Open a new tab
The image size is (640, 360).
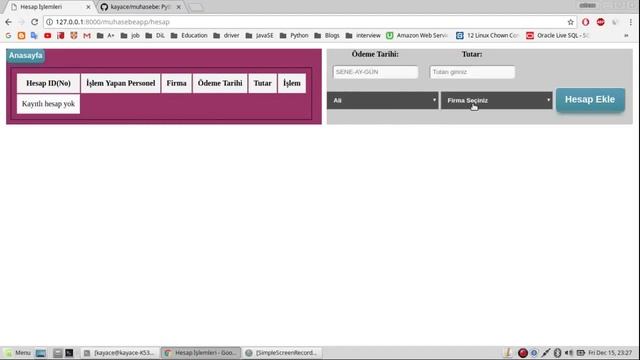(196, 7)
